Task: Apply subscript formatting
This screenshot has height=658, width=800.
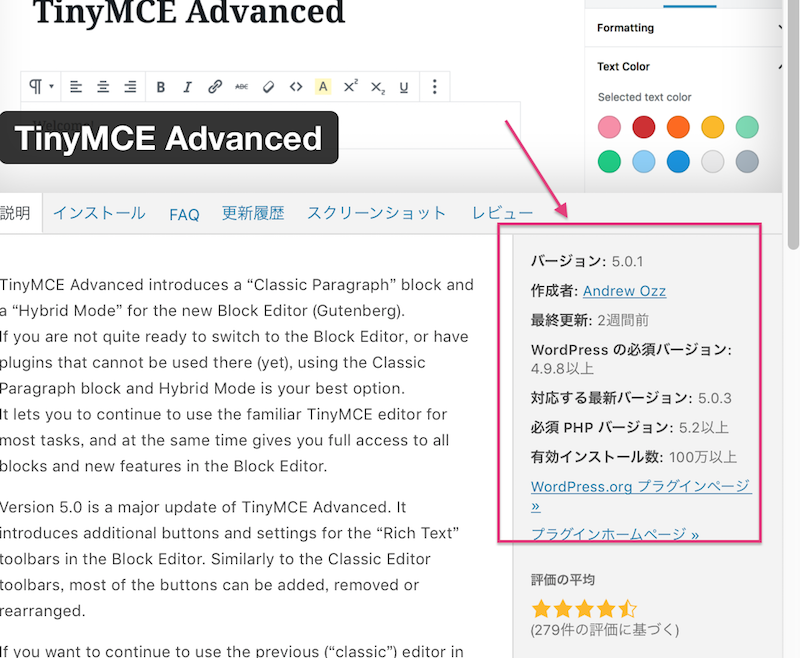Action: [378, 88]
